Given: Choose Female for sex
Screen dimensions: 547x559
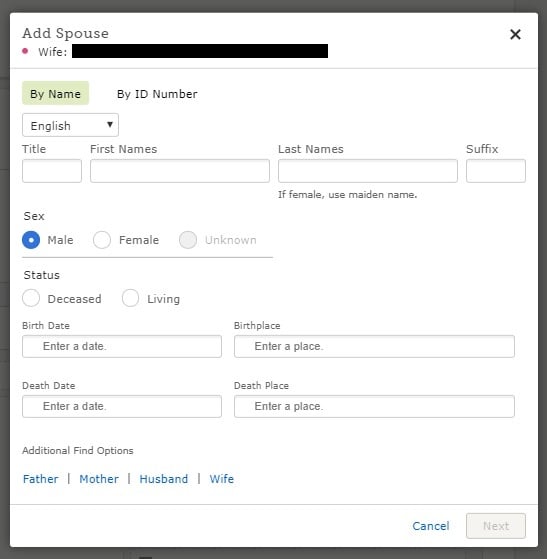Looking at the screenshot, I should tap(102, 240).
